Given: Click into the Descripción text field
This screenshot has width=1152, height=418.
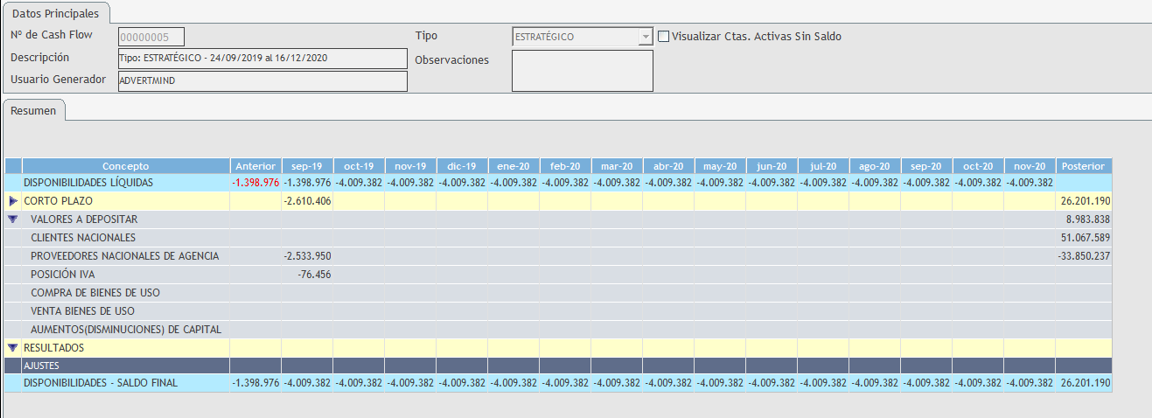Looking at the screenshot, I should pyautogui.click(x=262, y=58).
